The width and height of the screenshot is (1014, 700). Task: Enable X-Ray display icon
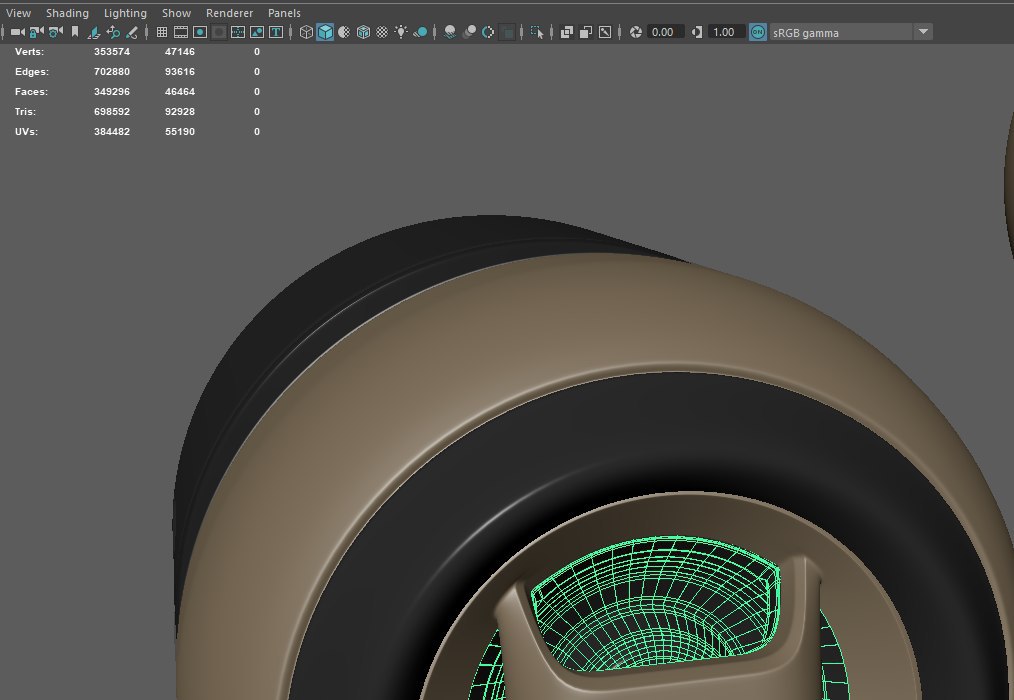coord(566,32)
